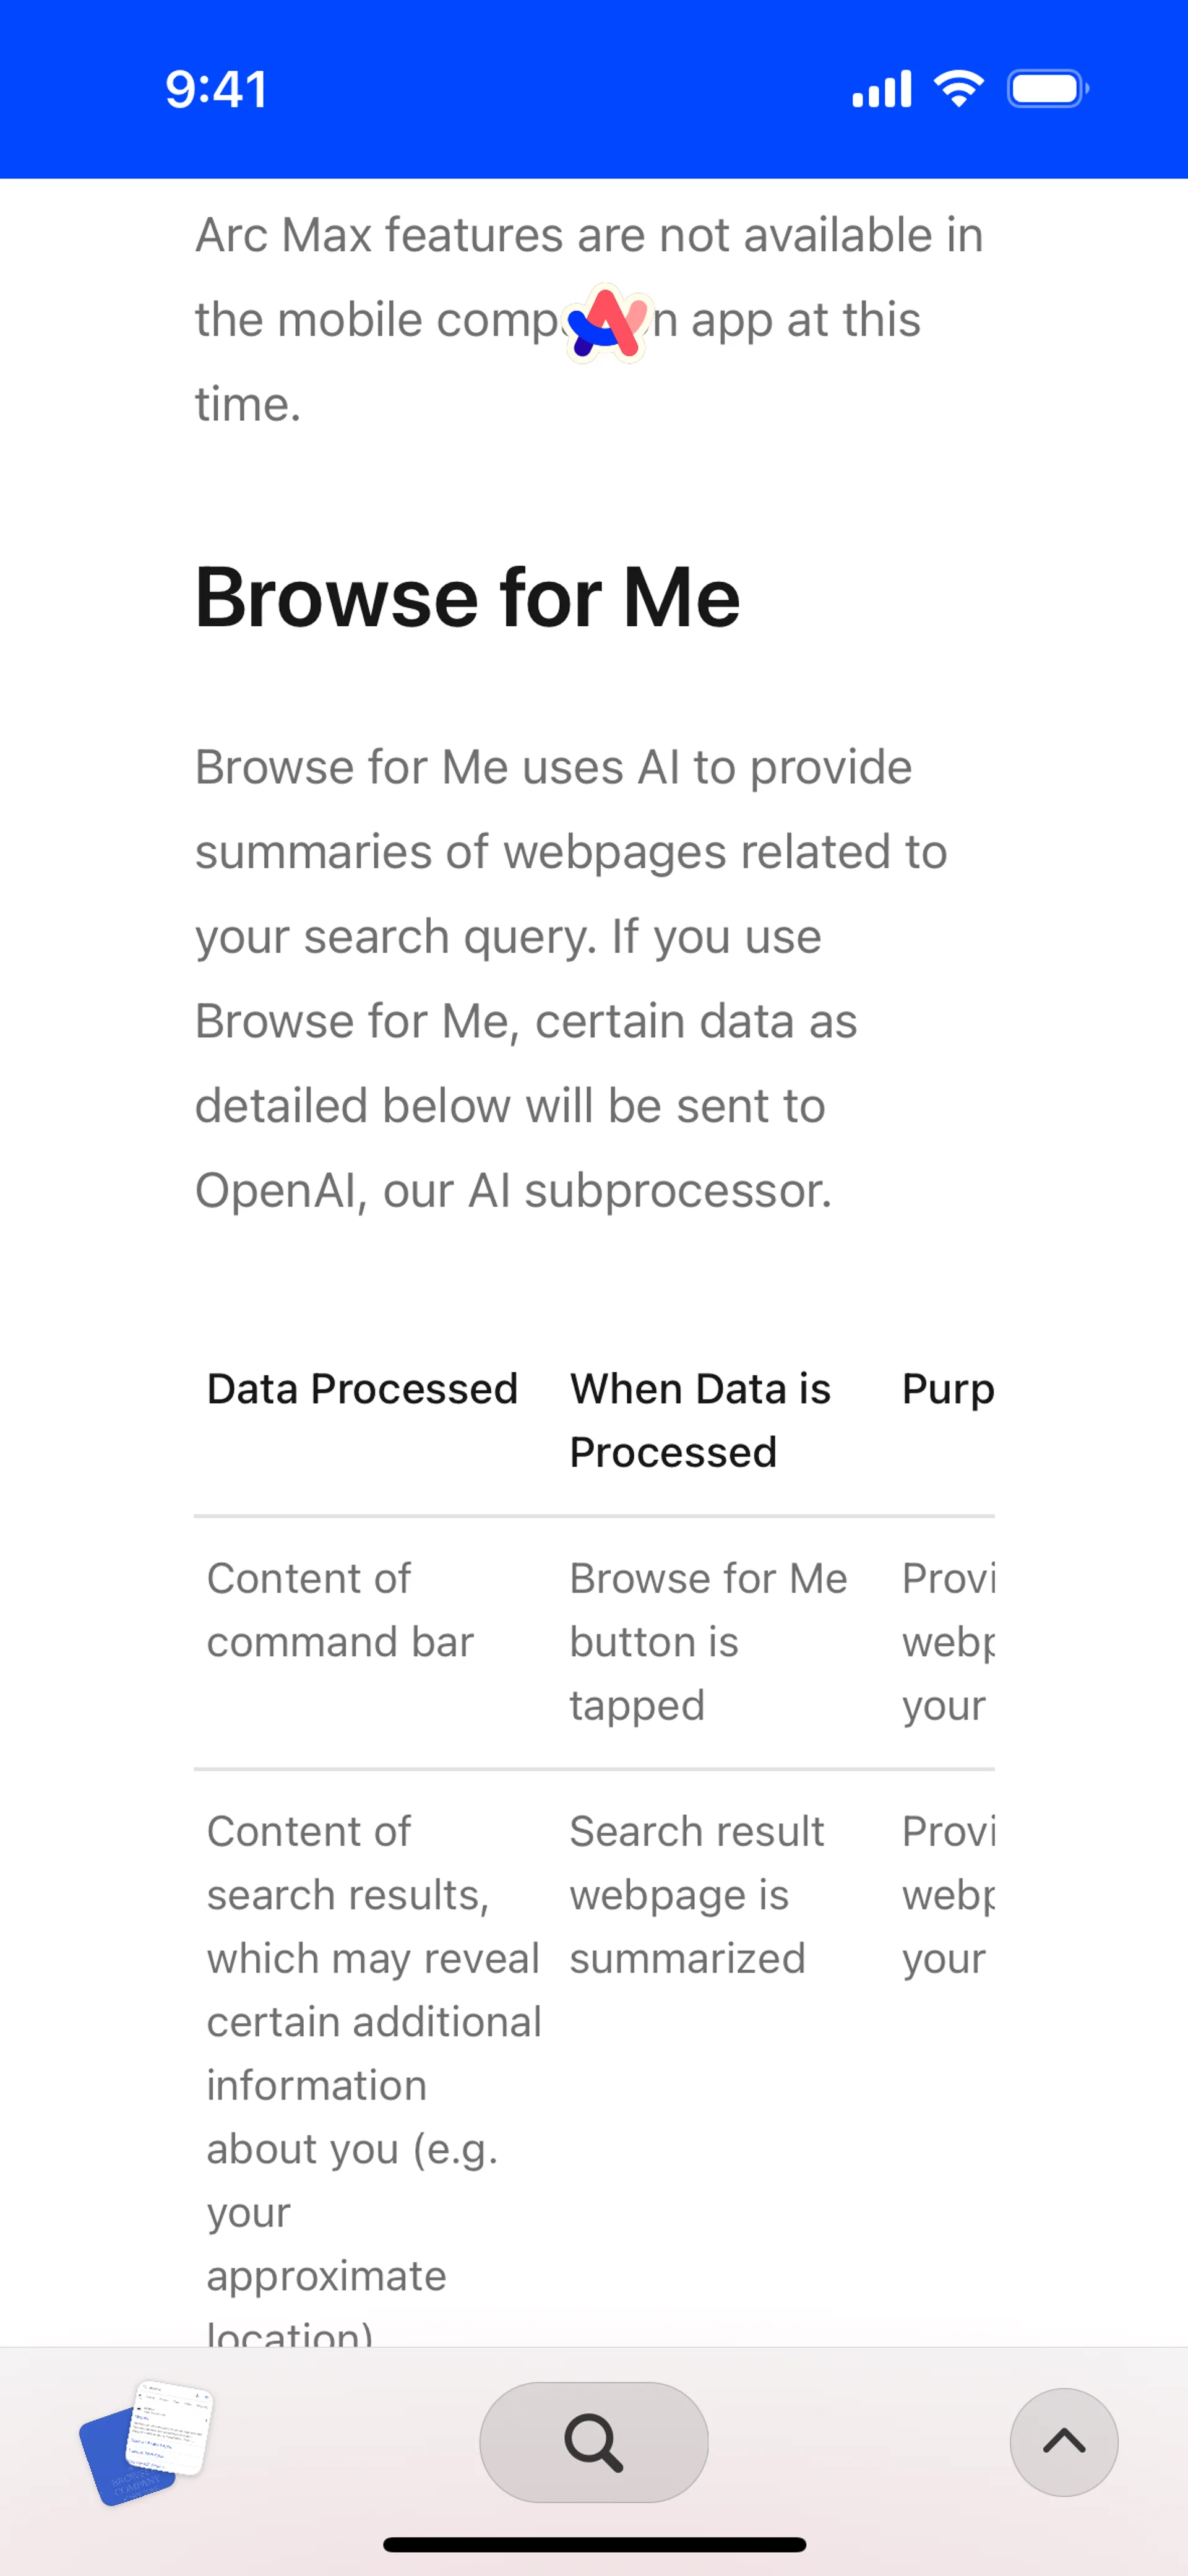Click the "Browse for Me" heading

467,597
